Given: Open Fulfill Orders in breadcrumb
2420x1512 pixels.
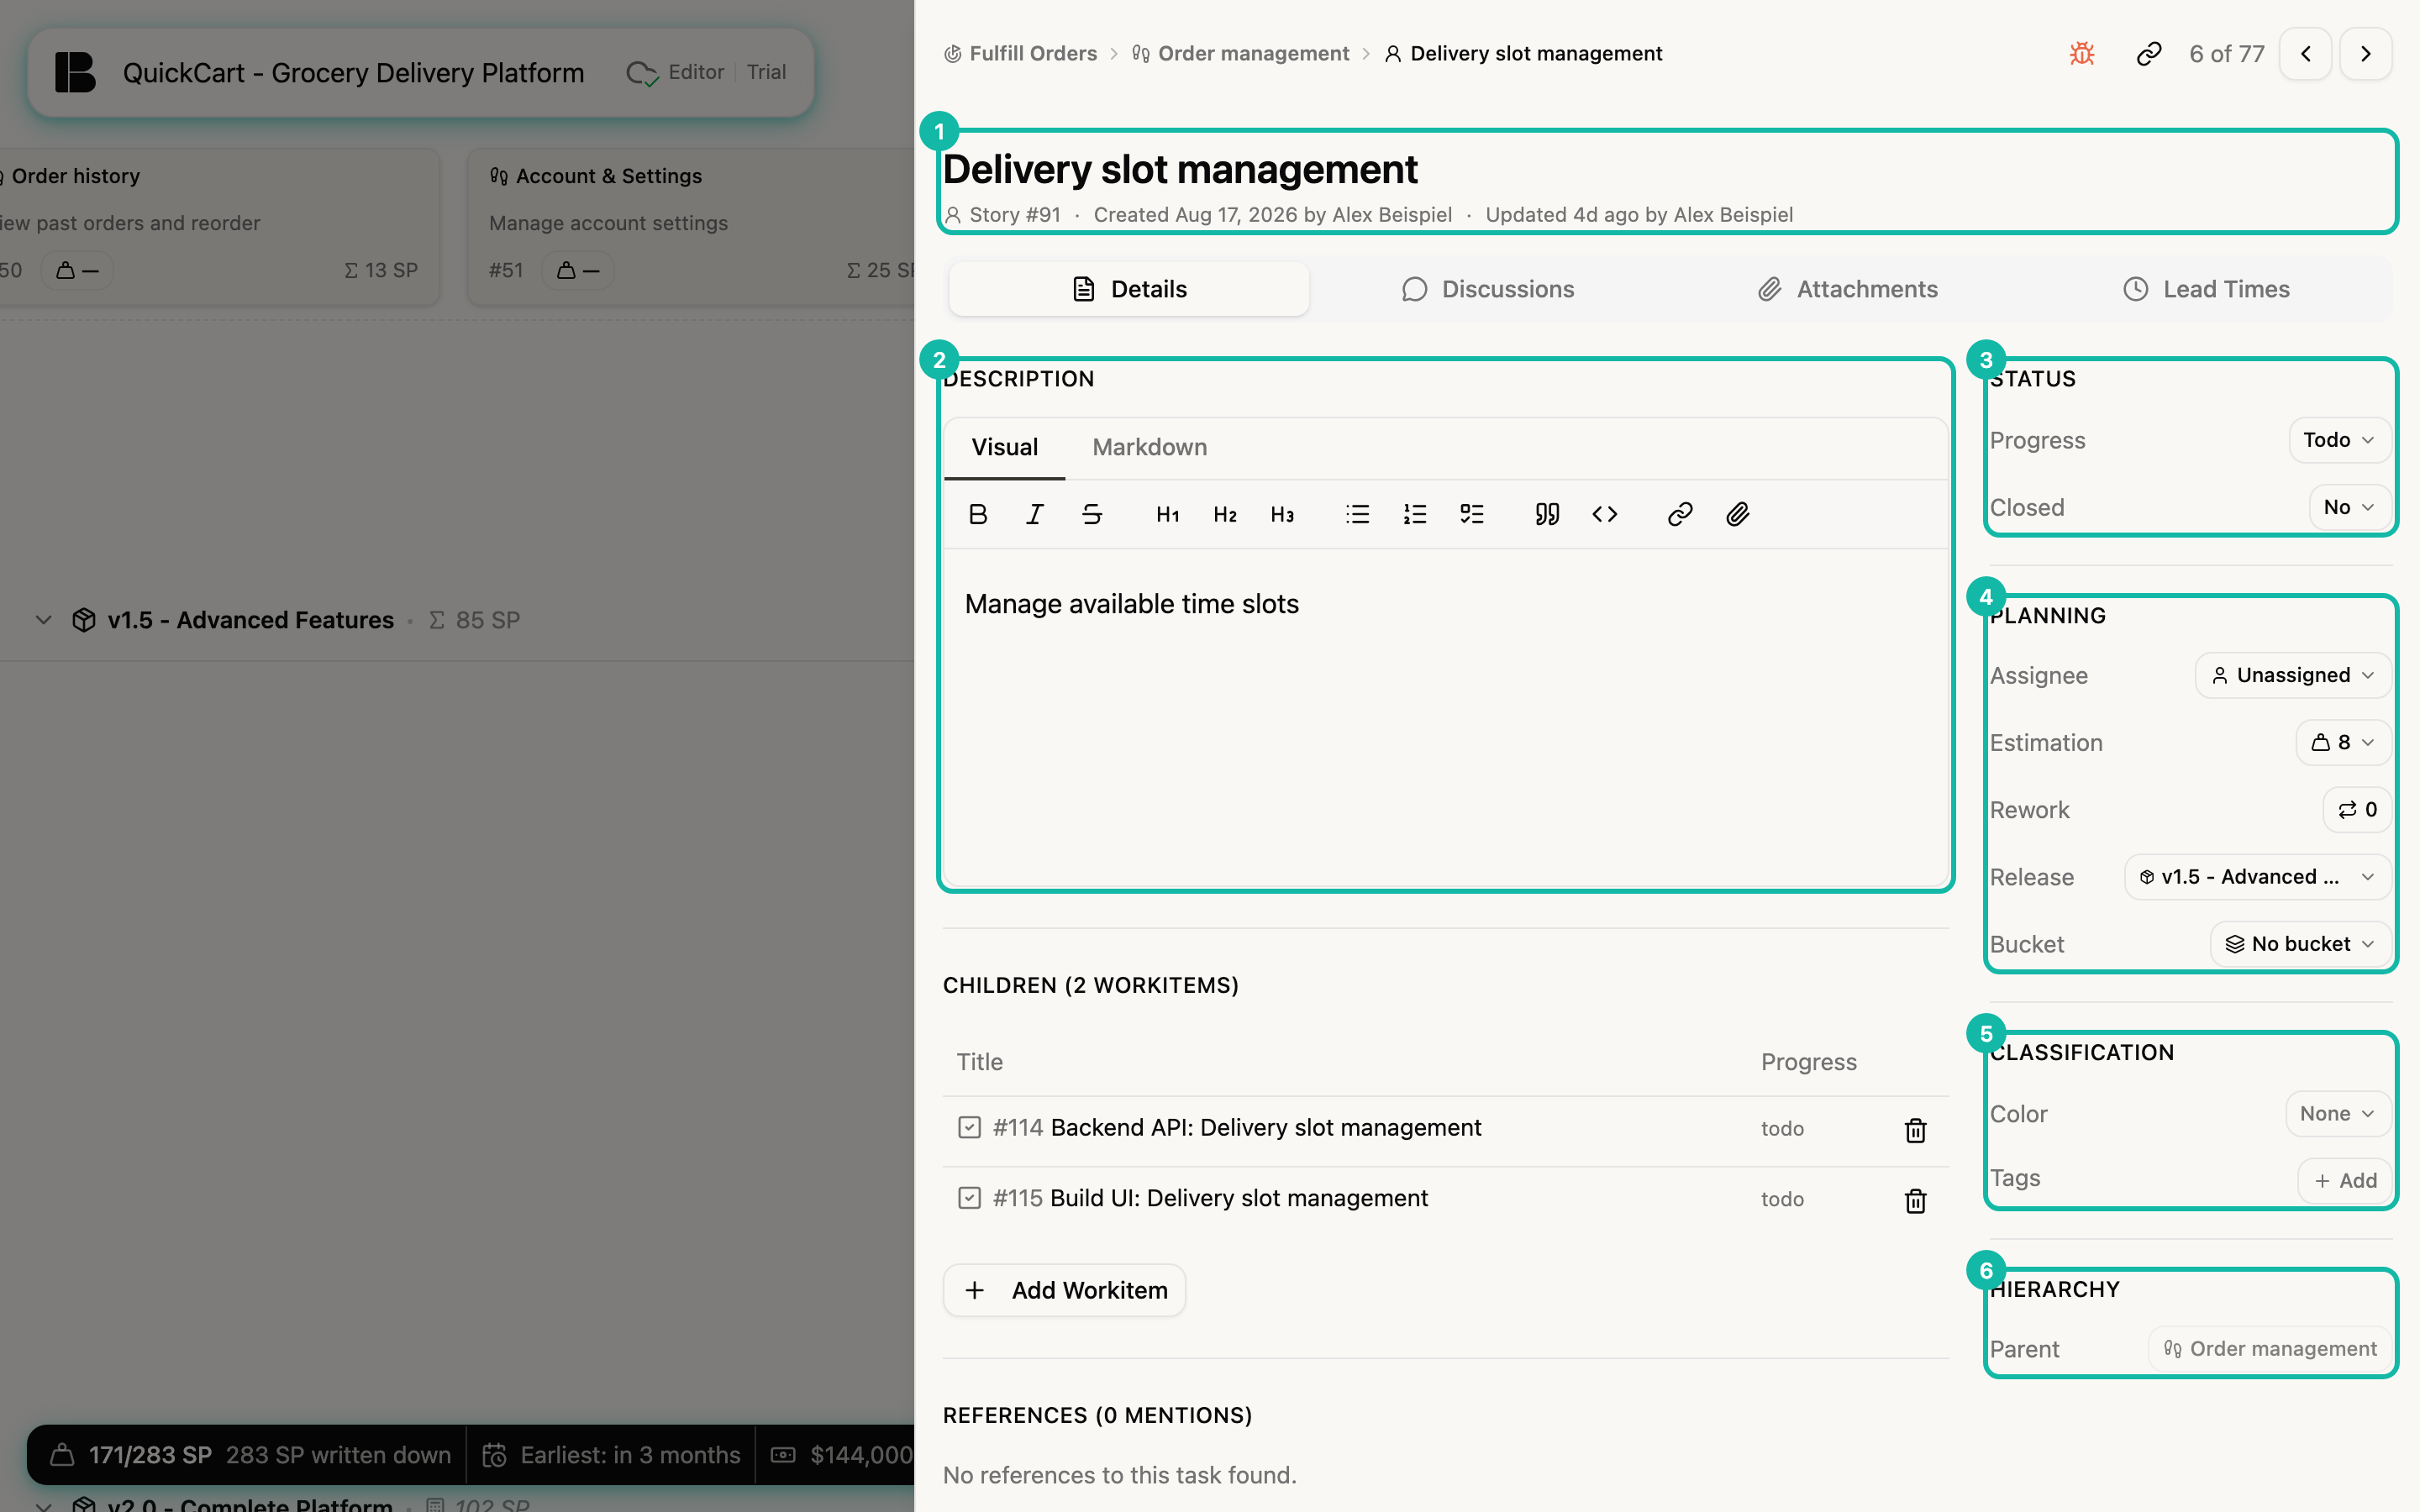Looking at the screenshot, I should click(1020, 54).
